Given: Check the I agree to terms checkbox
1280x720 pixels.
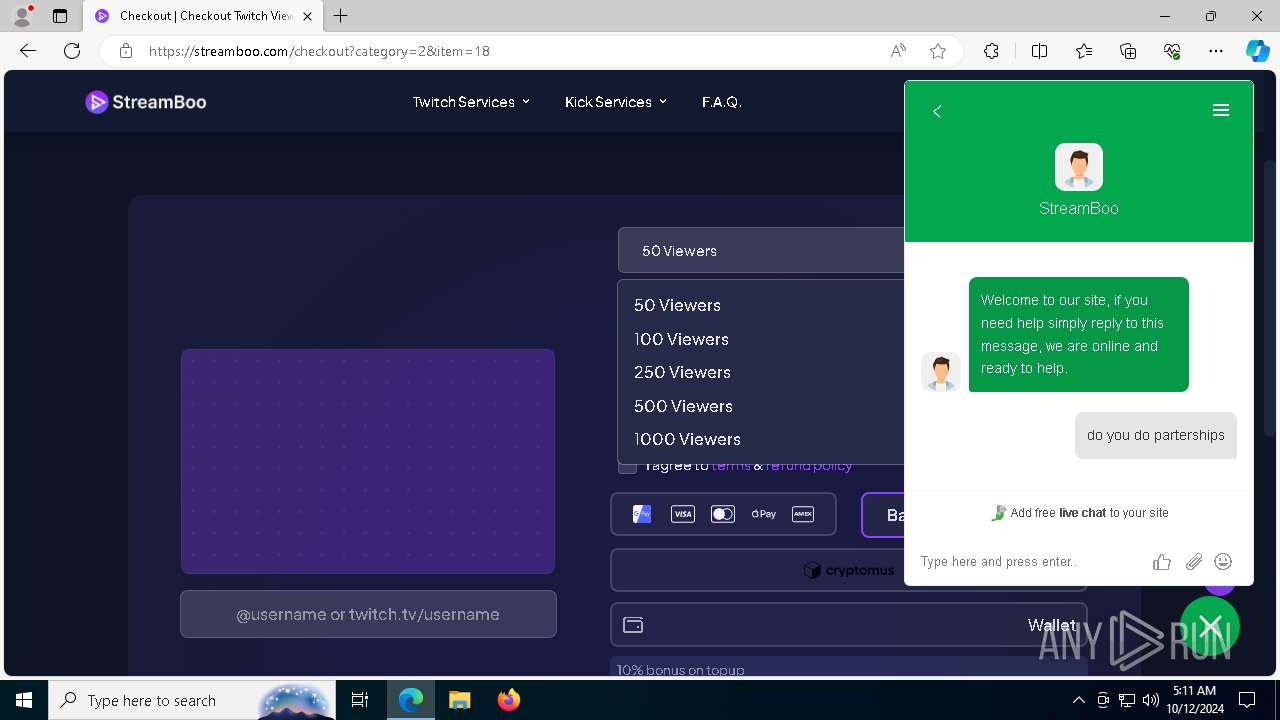Looking at the screenshot, I should 627,465.
